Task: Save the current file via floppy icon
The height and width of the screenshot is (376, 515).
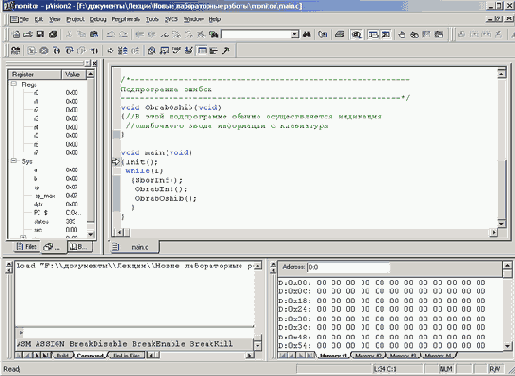Action: pos(40,34)
